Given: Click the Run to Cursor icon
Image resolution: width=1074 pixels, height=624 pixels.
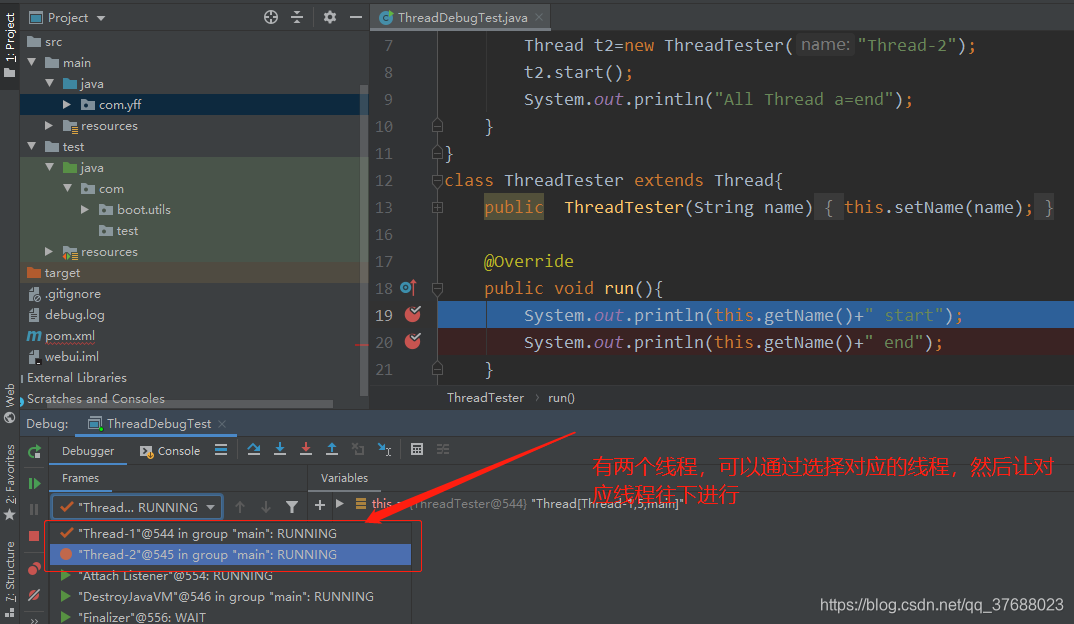Looking at the screenshot, I should click(x=384, y=449).
